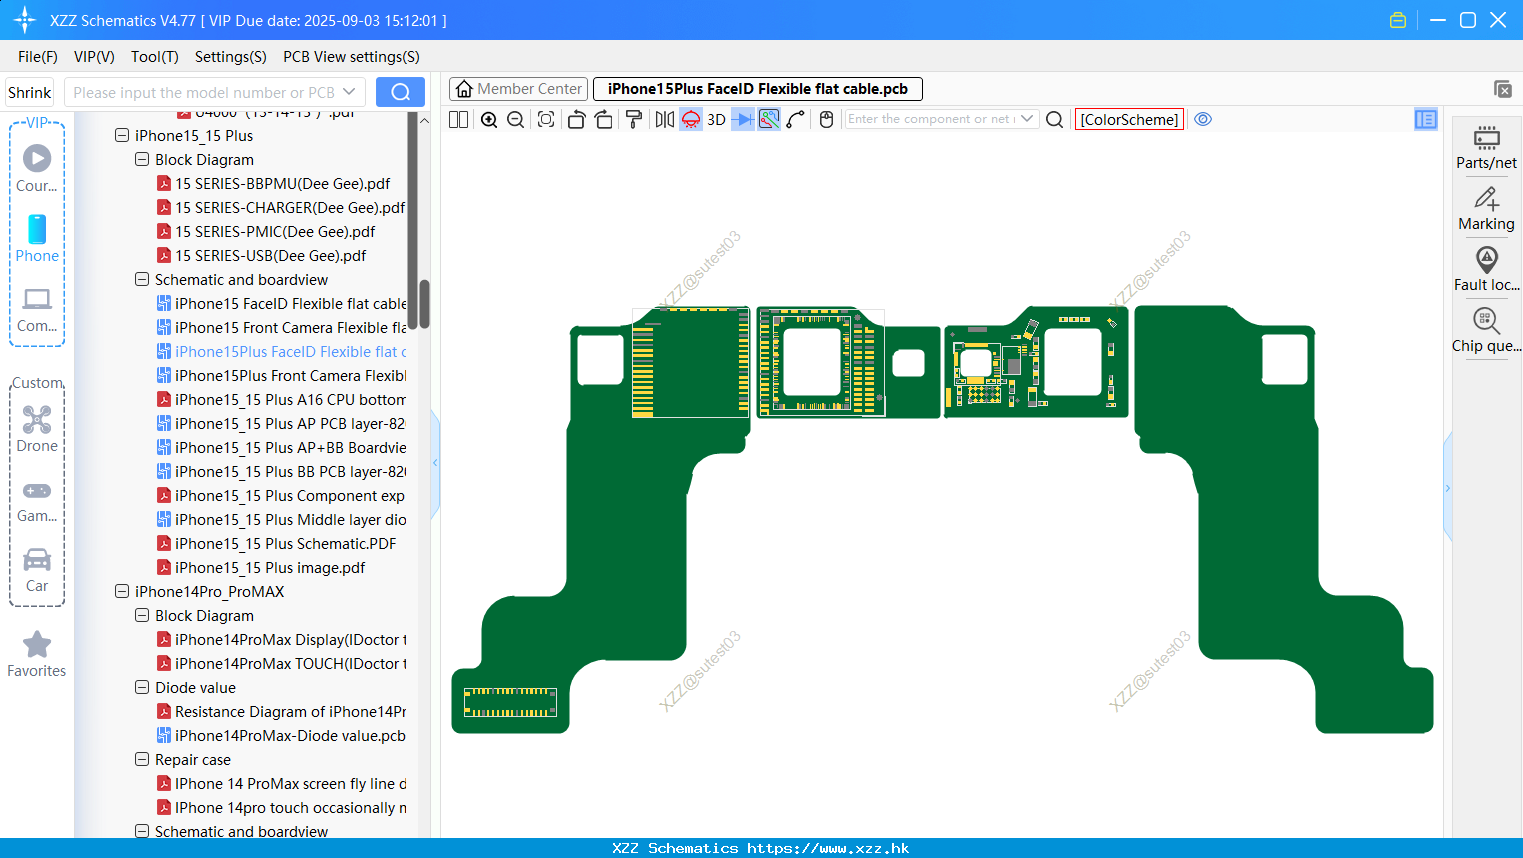The height and width of the screenshot is (858, 1523).
Task: Open the PCB View settings(S) menu
Action: (x=351, y=57)
